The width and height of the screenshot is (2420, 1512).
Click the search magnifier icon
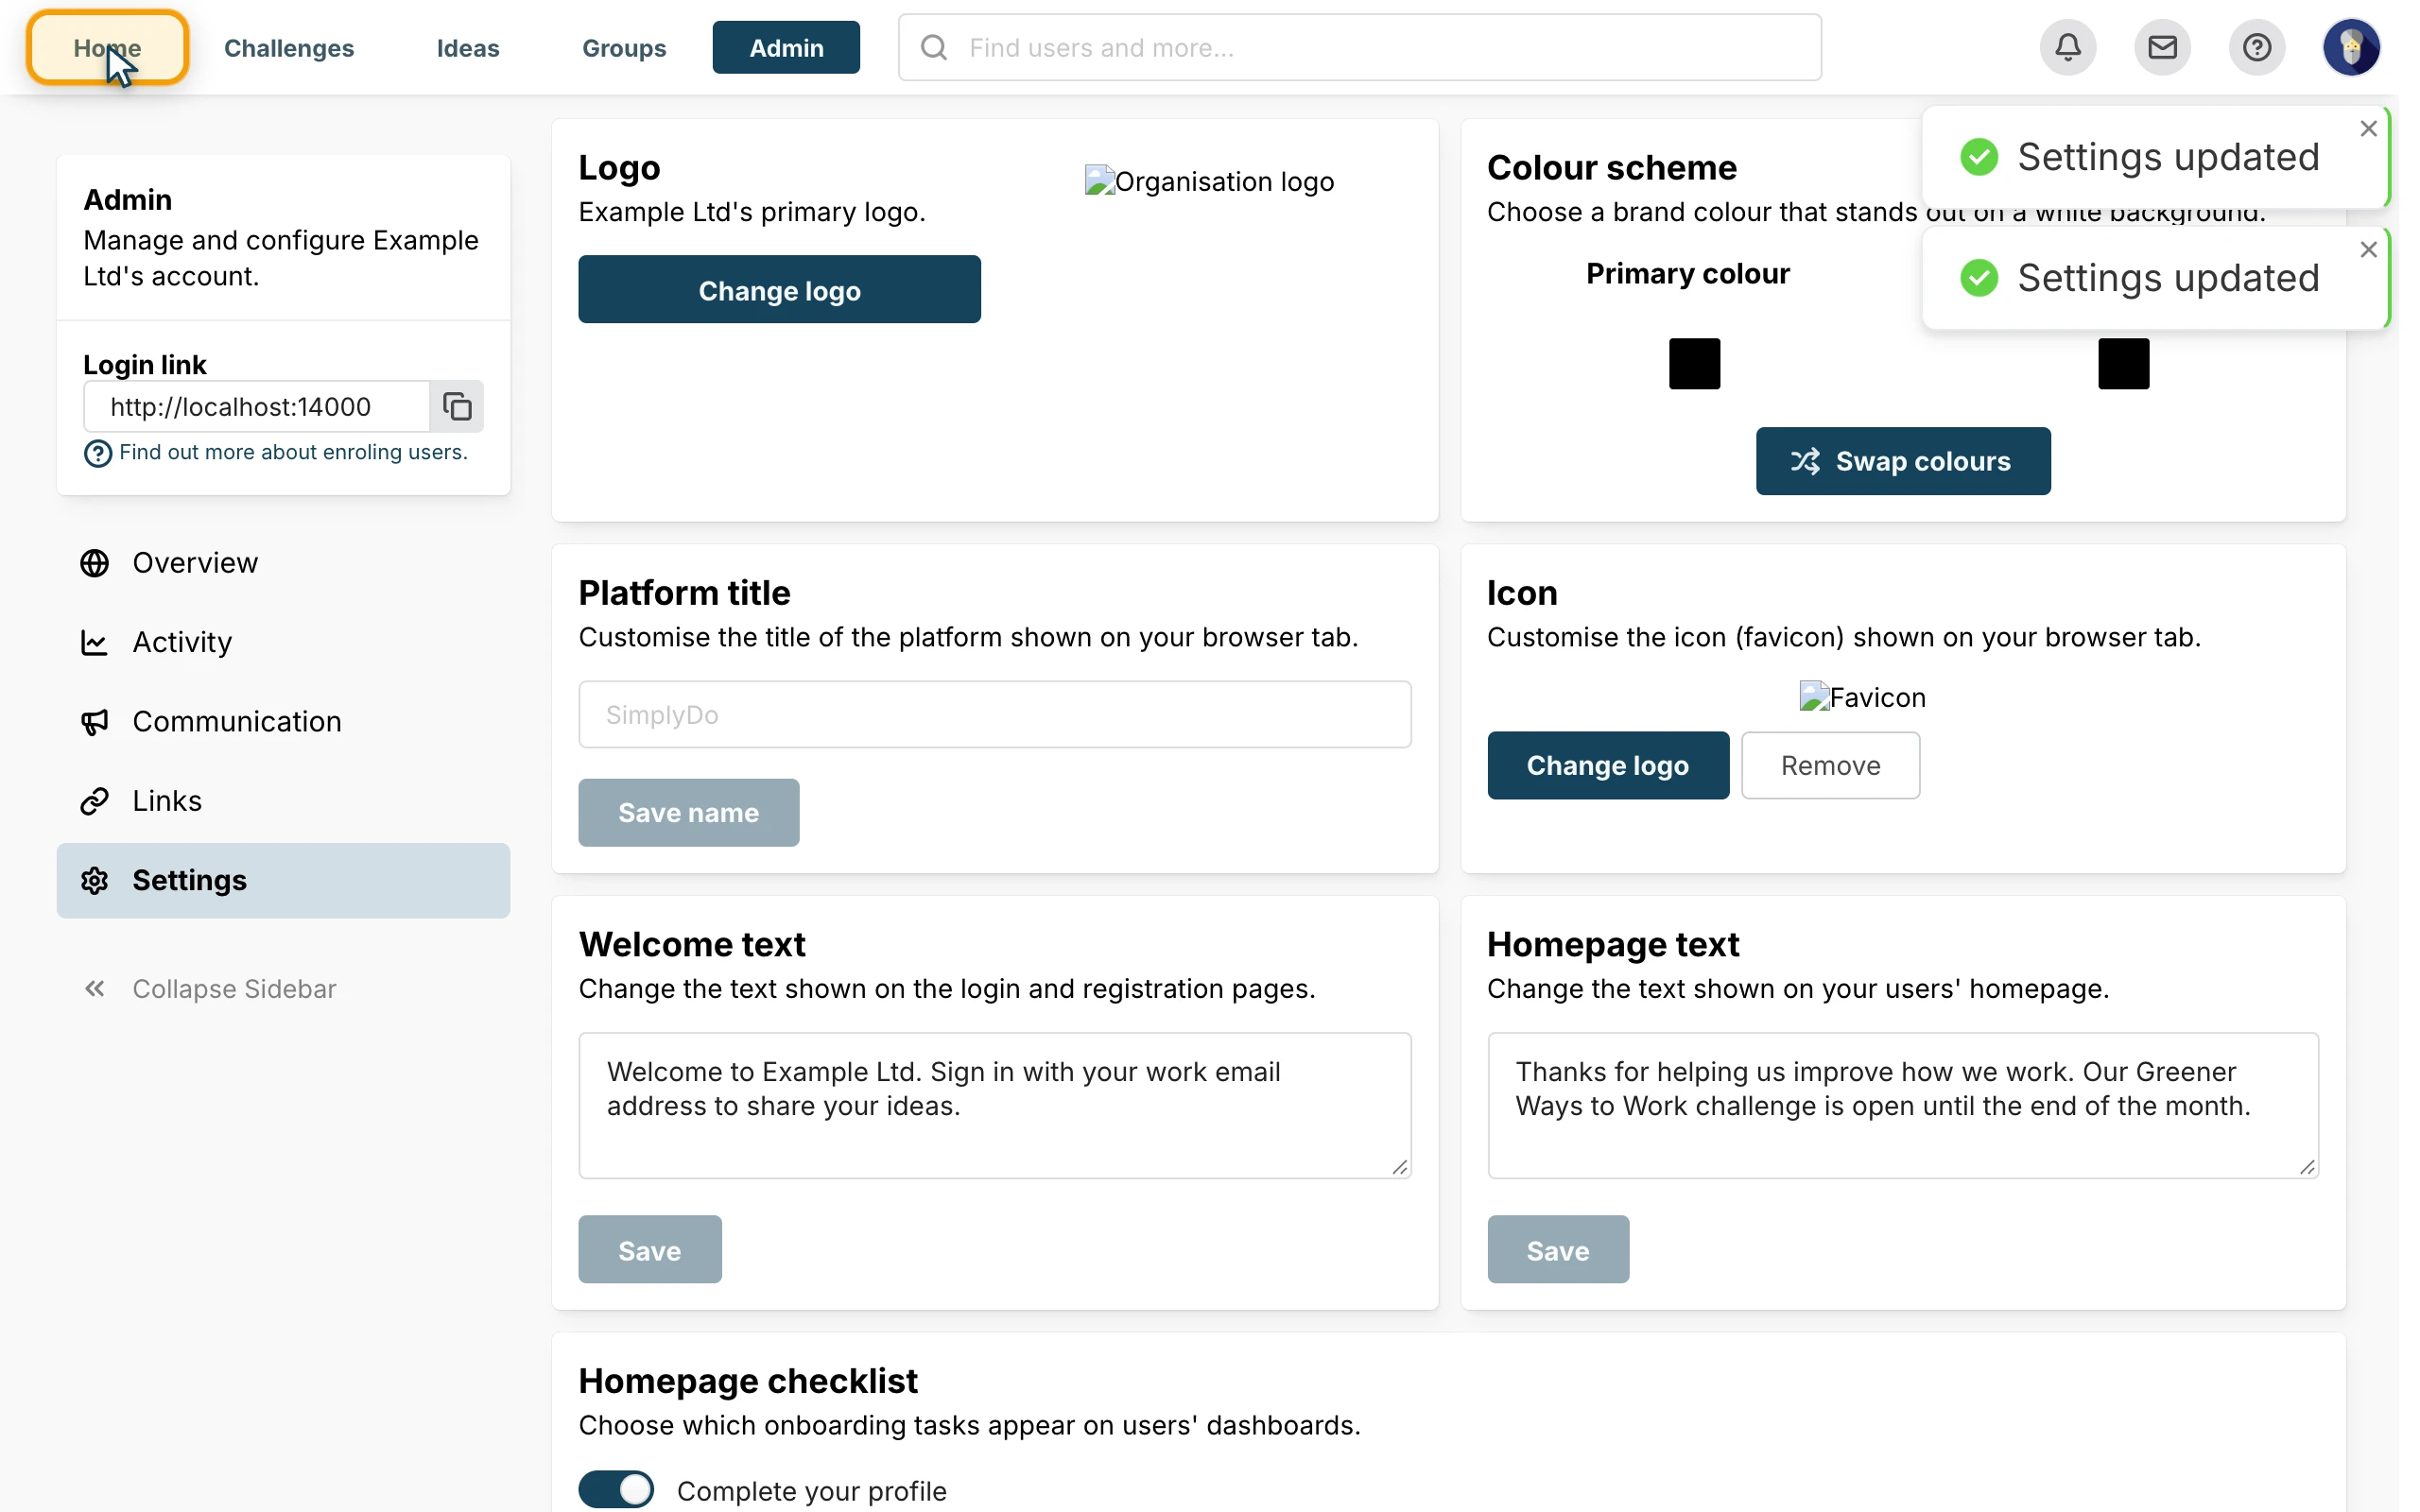(x=934, y=47)
